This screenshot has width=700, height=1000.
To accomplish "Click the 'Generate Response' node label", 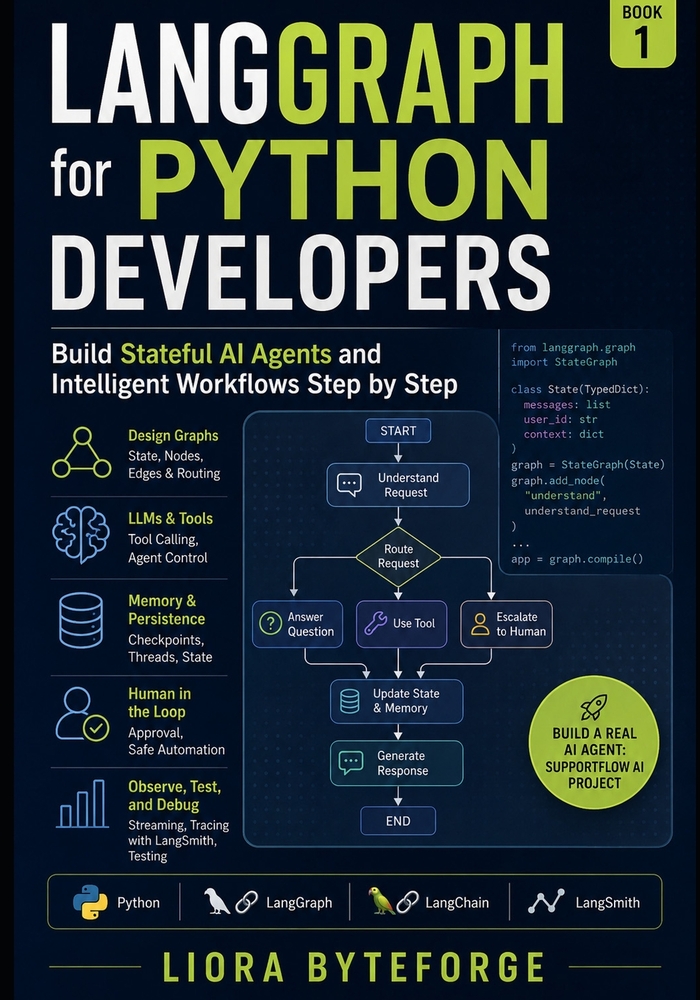I will 402,763.
